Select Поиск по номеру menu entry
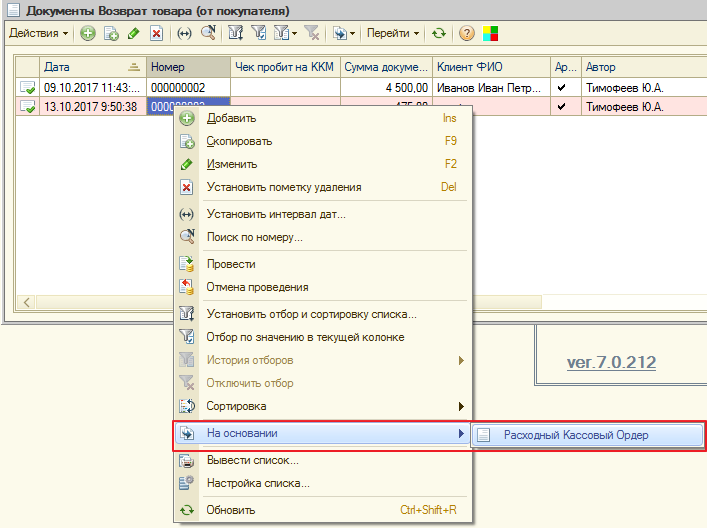Image resolution: width=707 pixels, height=528 pixels. click(x=323, y=237)
